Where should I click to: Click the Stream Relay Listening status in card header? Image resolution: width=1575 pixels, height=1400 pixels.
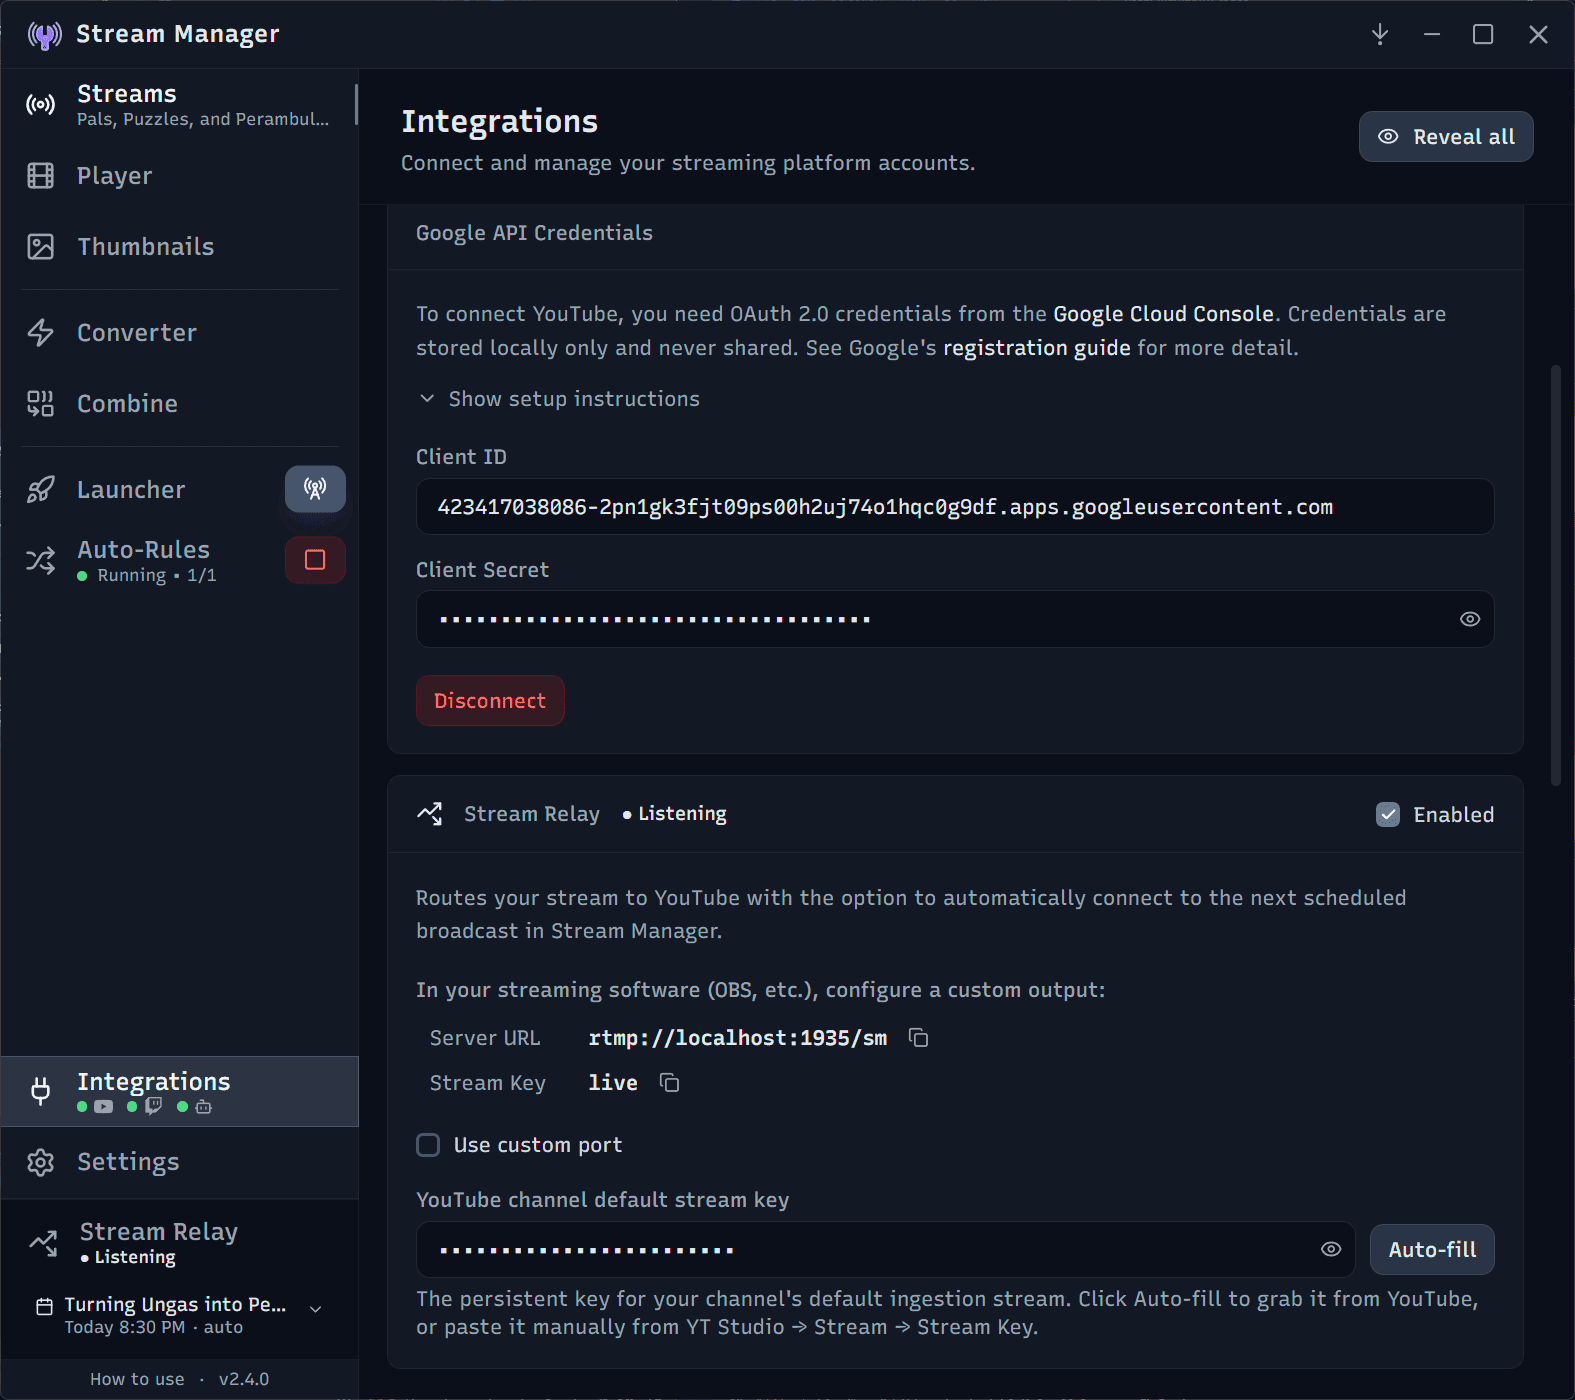click(675, 814)
